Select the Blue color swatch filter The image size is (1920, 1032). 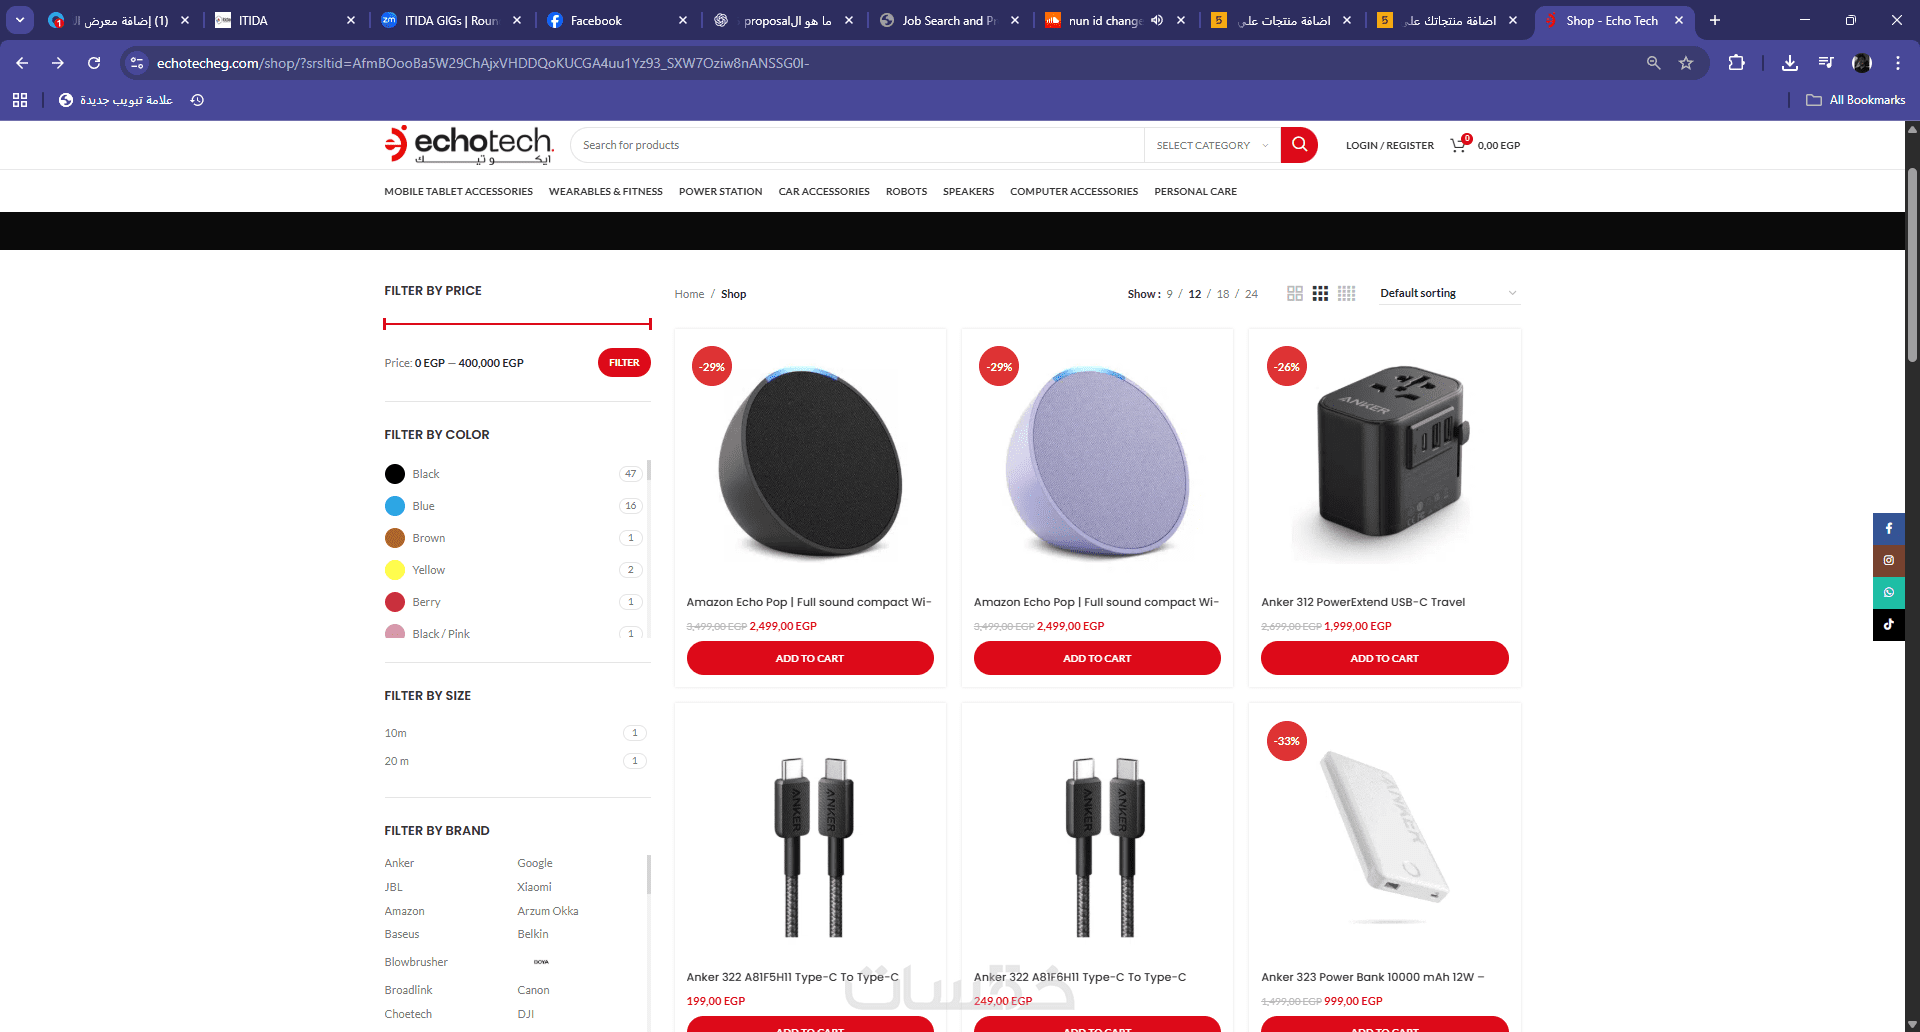pos(395,506)
